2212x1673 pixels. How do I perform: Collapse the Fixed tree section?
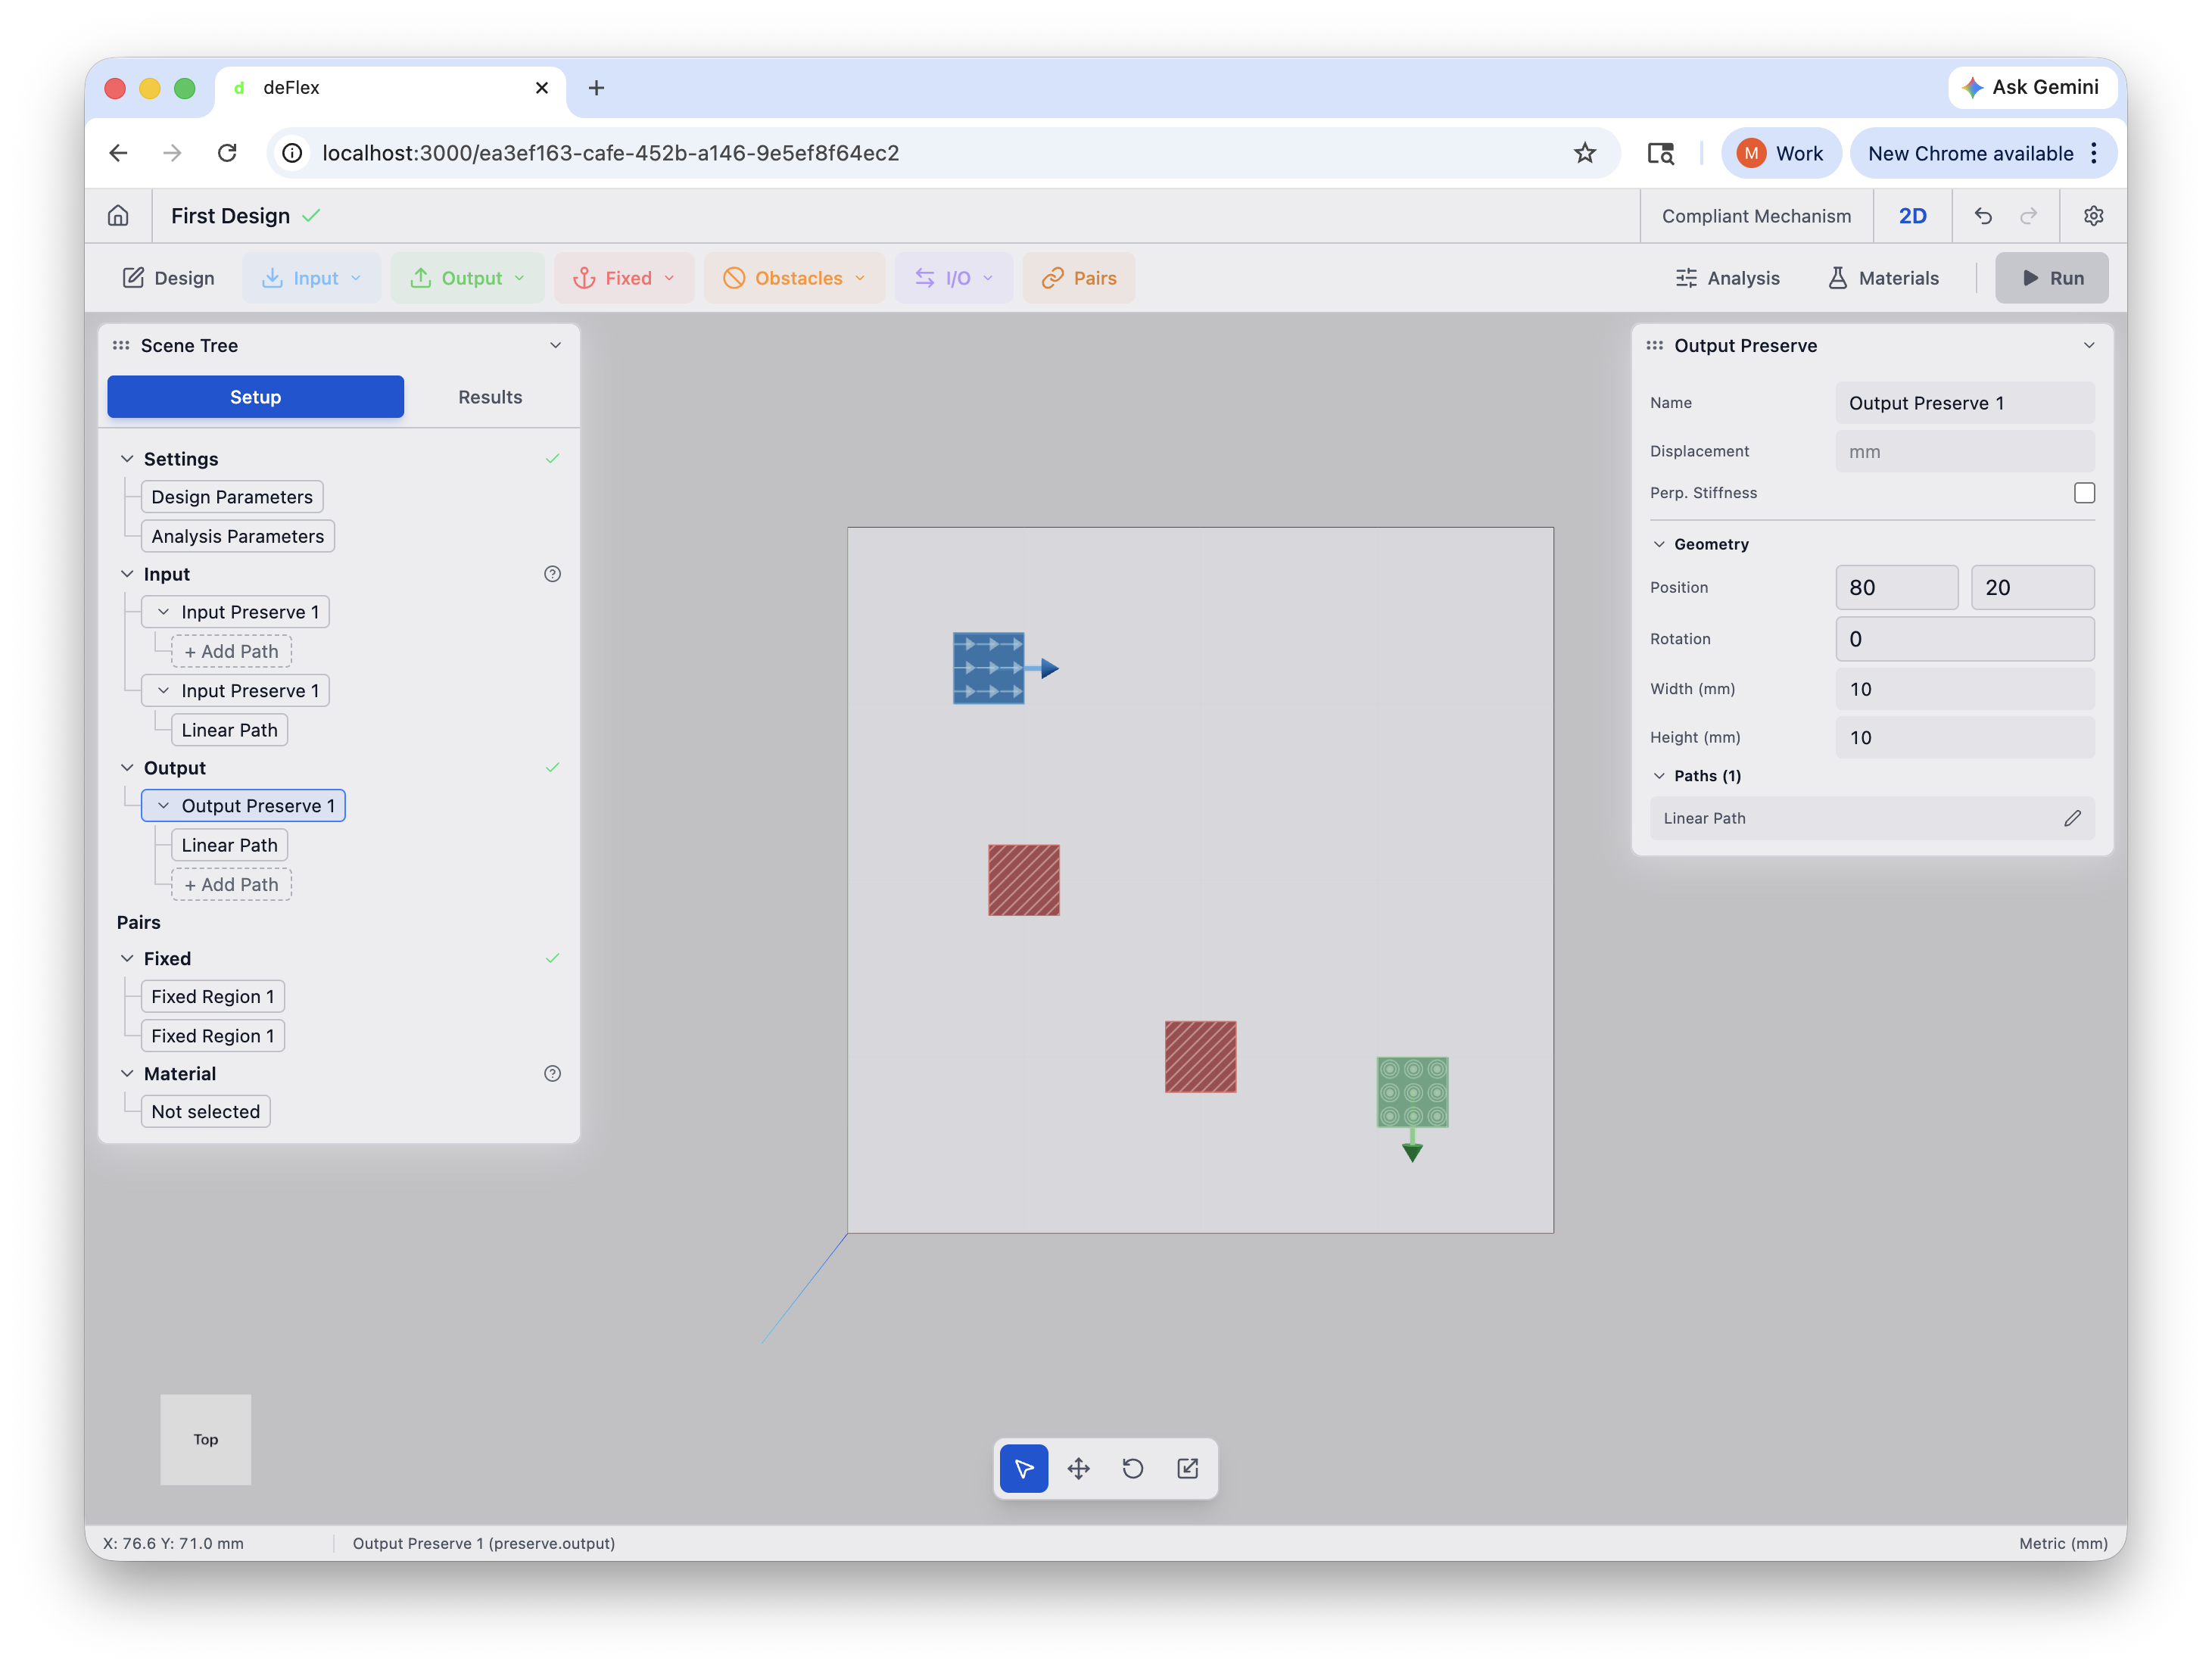click(x=127, y=958)
